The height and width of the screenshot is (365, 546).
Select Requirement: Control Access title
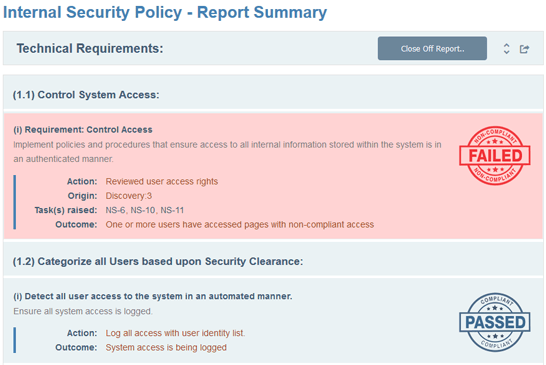(x=83, y=130)
